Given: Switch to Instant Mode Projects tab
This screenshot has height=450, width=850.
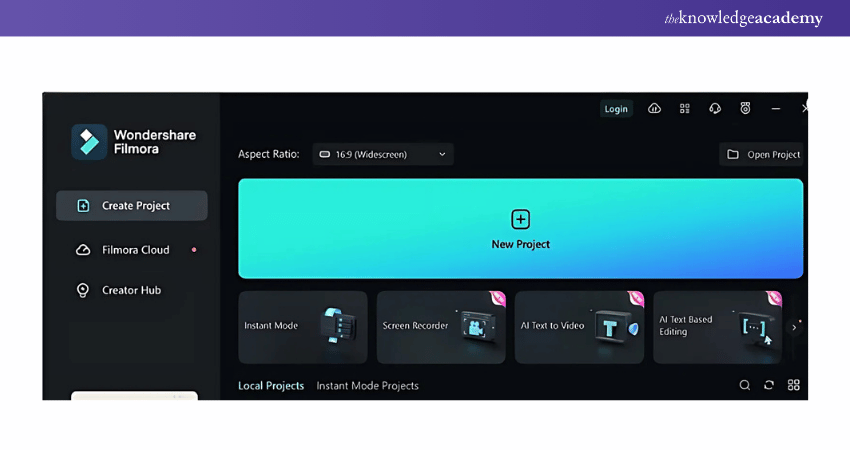Looking at the screenshot, I should click(x=367, y=385).
